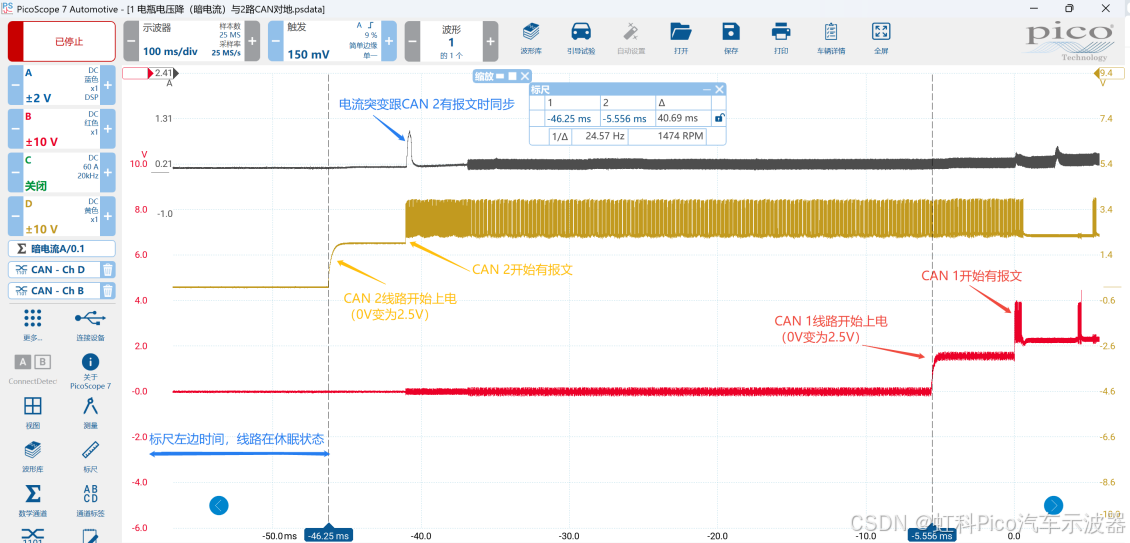
Task: Go to previous 波形 buffer with minus
Action: [x=412, y=41]
